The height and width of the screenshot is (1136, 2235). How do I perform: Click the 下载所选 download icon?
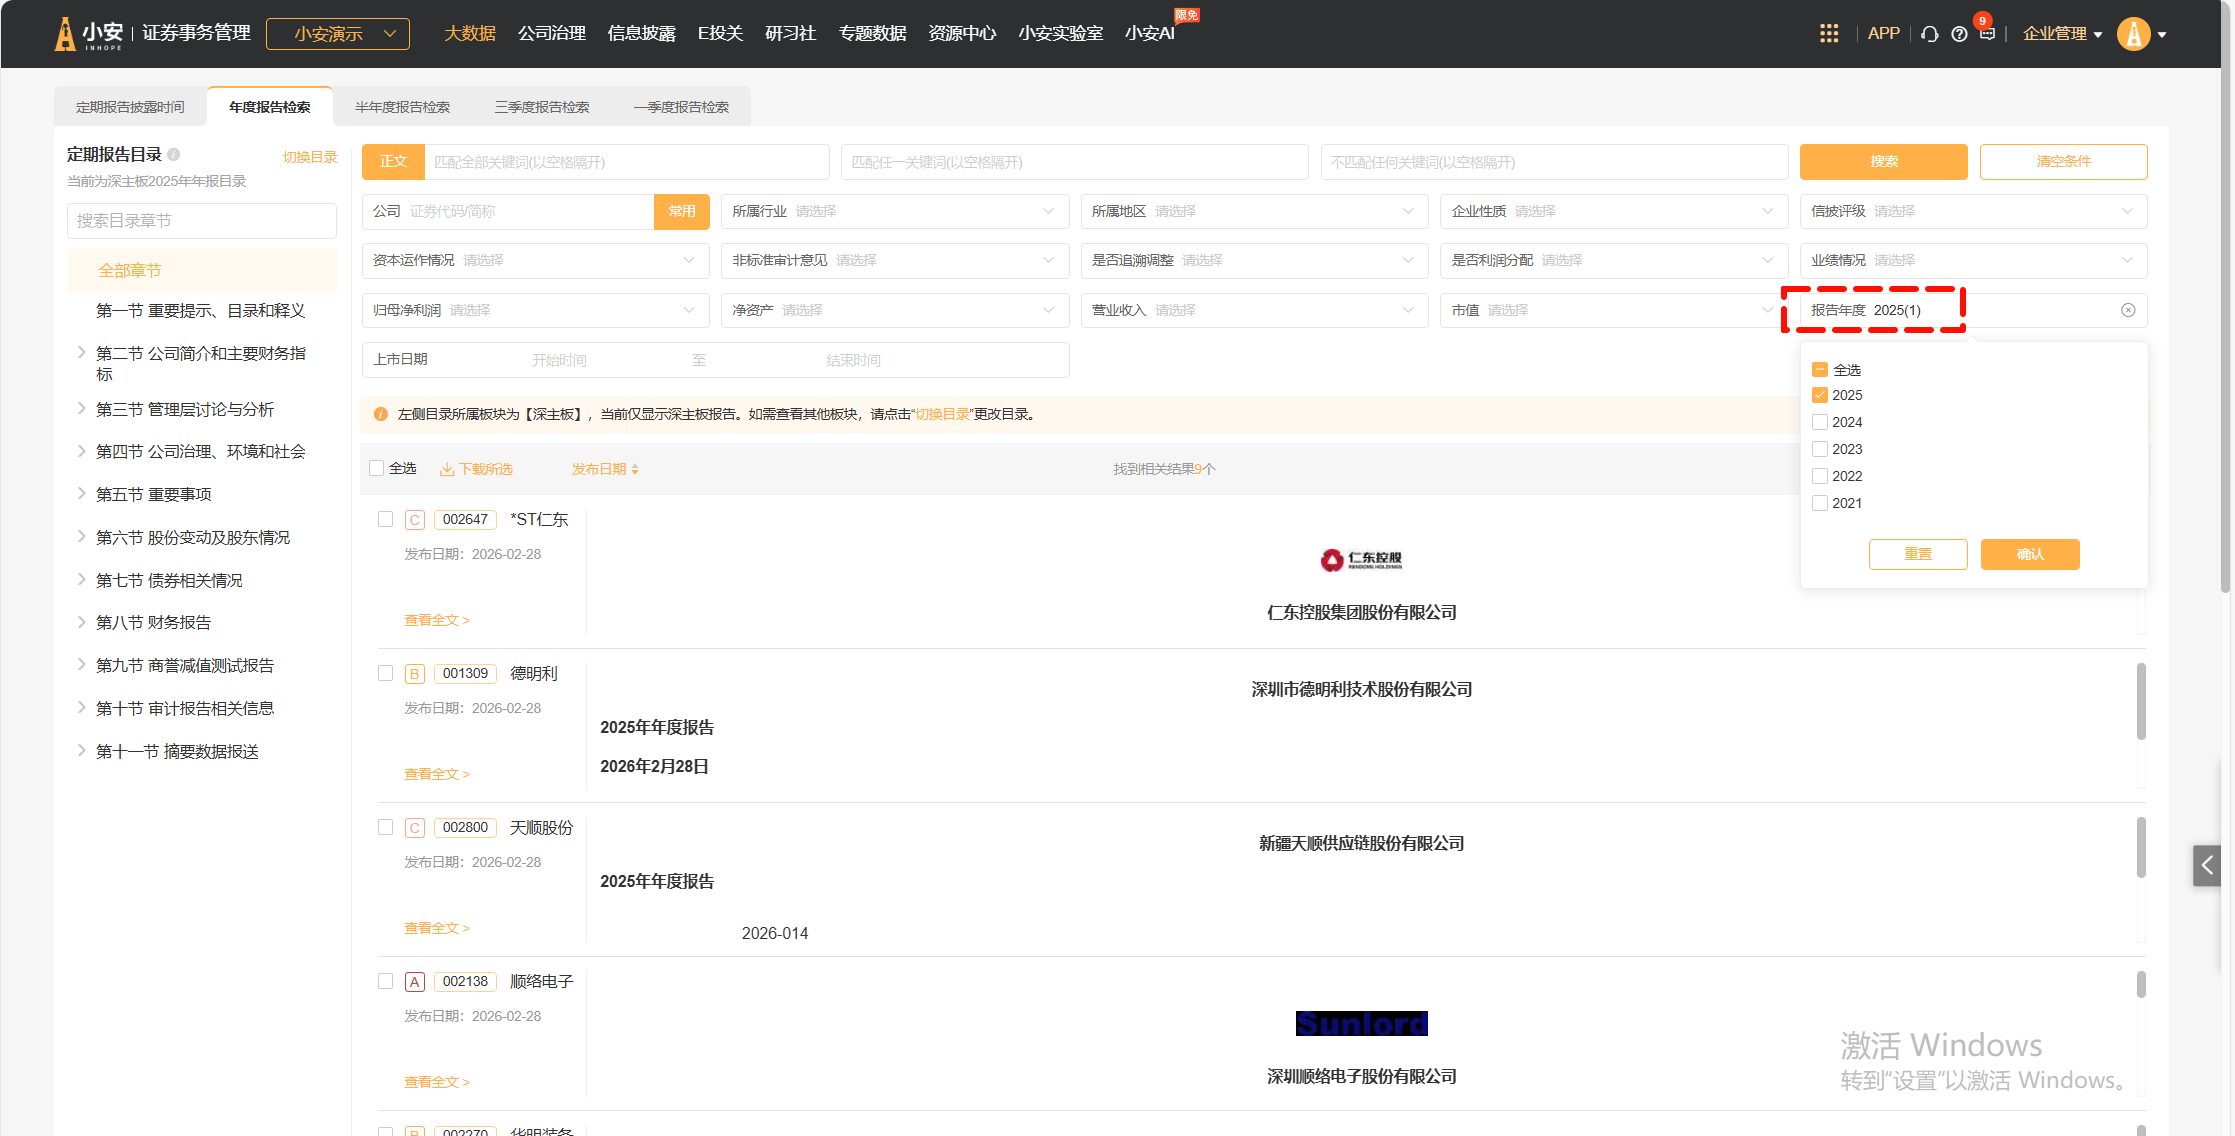click(447, 469)
